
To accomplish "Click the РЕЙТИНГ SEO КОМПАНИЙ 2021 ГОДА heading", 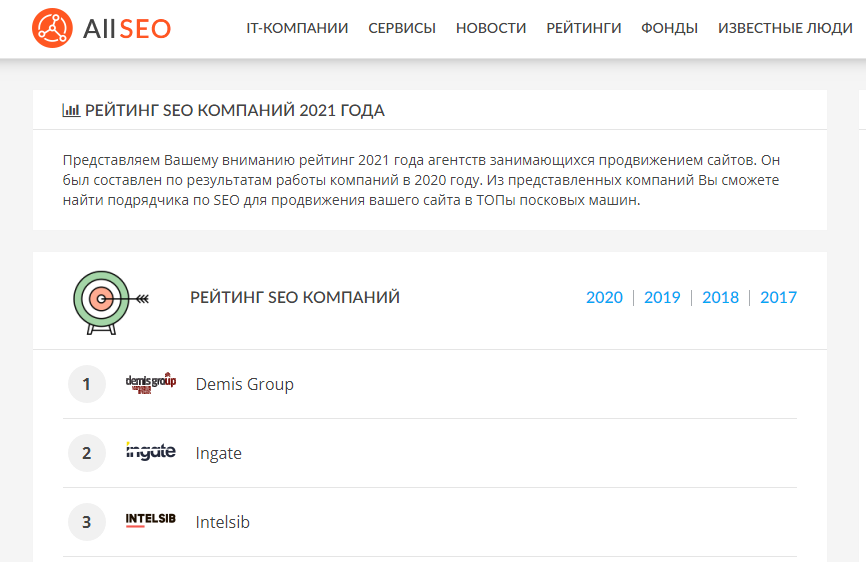I will tap(235, 110).
